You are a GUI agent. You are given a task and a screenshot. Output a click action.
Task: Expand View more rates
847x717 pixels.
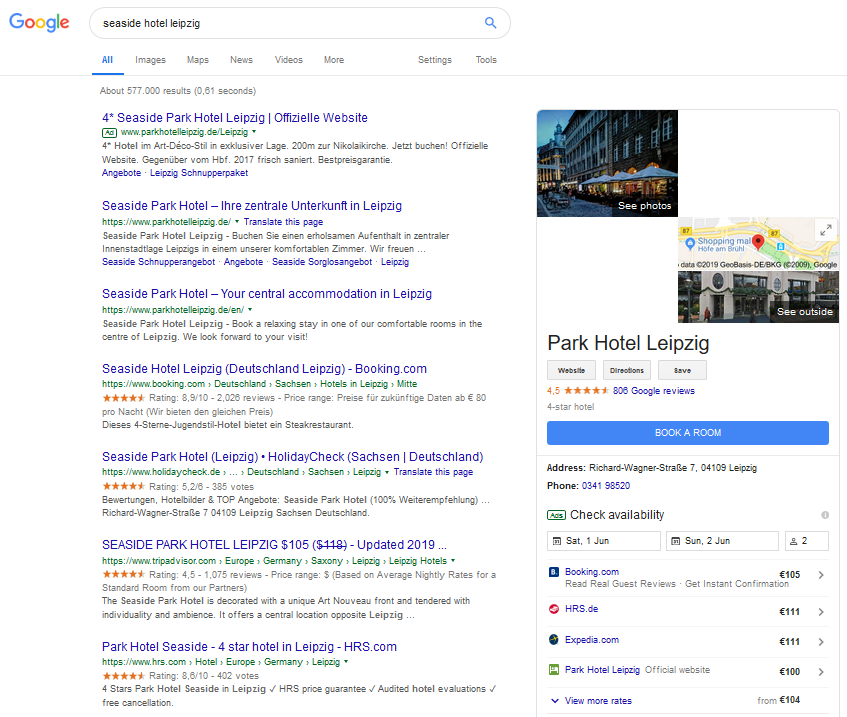point(598,701)
